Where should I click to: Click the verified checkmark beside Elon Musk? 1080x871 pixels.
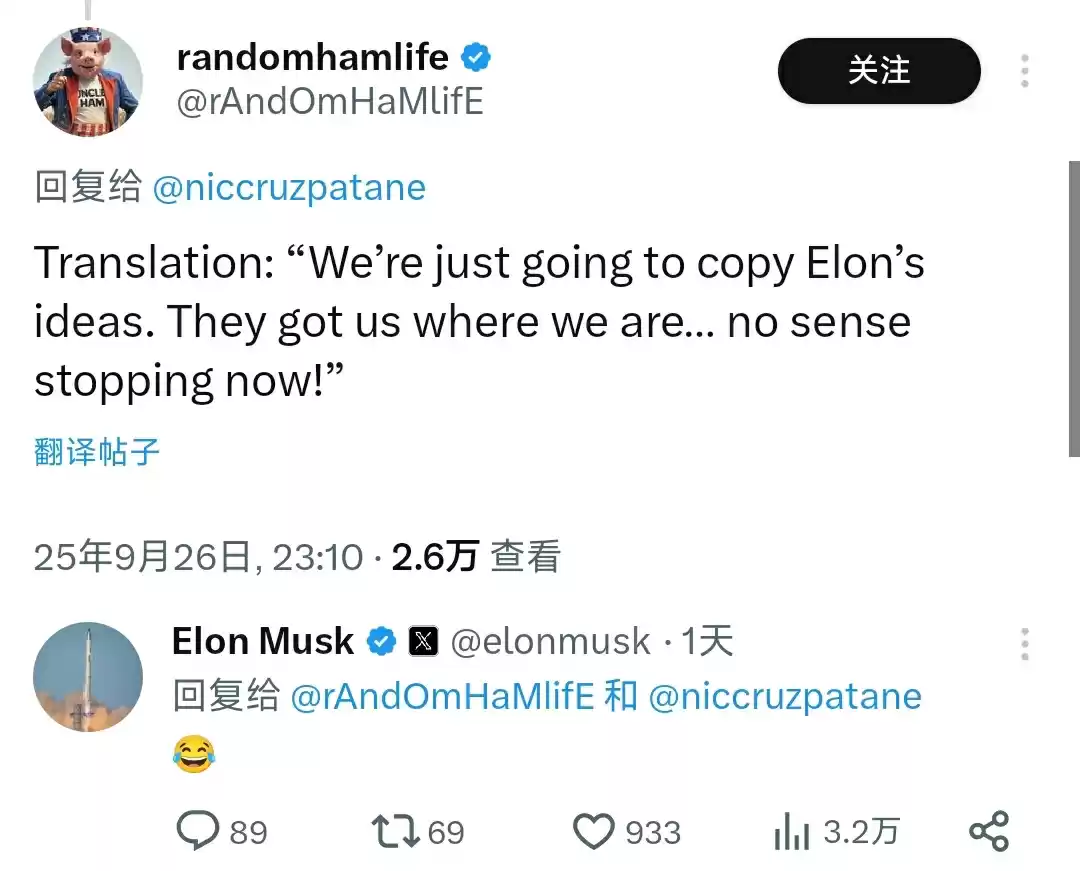click(381, 641)
